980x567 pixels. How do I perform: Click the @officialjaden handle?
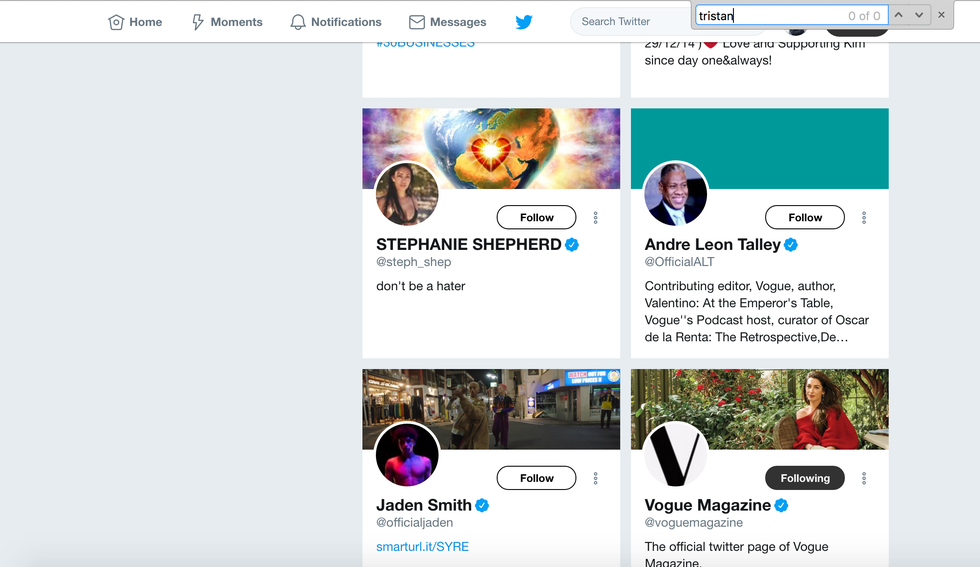pyautogui.click(x=414, y=523)
